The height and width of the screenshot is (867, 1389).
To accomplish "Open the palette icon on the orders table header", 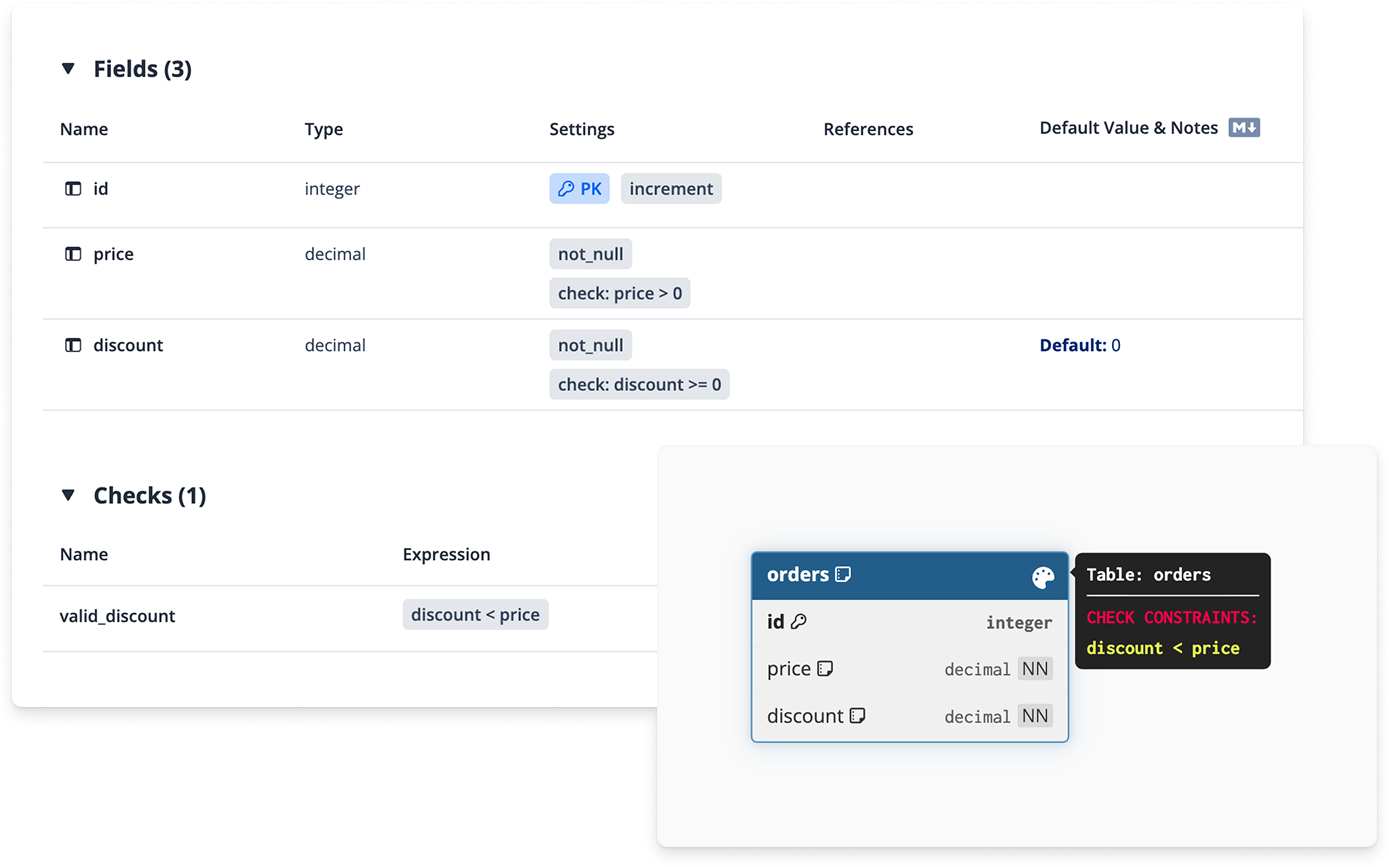I will tap(1044, 575).
